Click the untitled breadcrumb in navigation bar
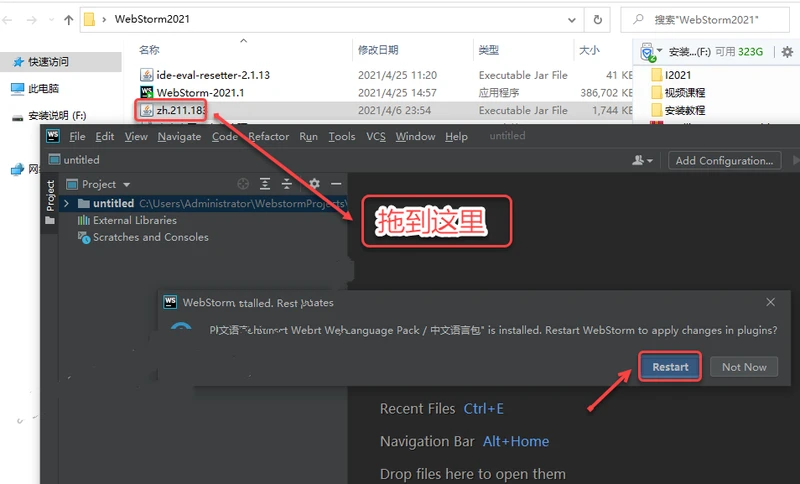800x484 pixels. [x=74, y=160]
